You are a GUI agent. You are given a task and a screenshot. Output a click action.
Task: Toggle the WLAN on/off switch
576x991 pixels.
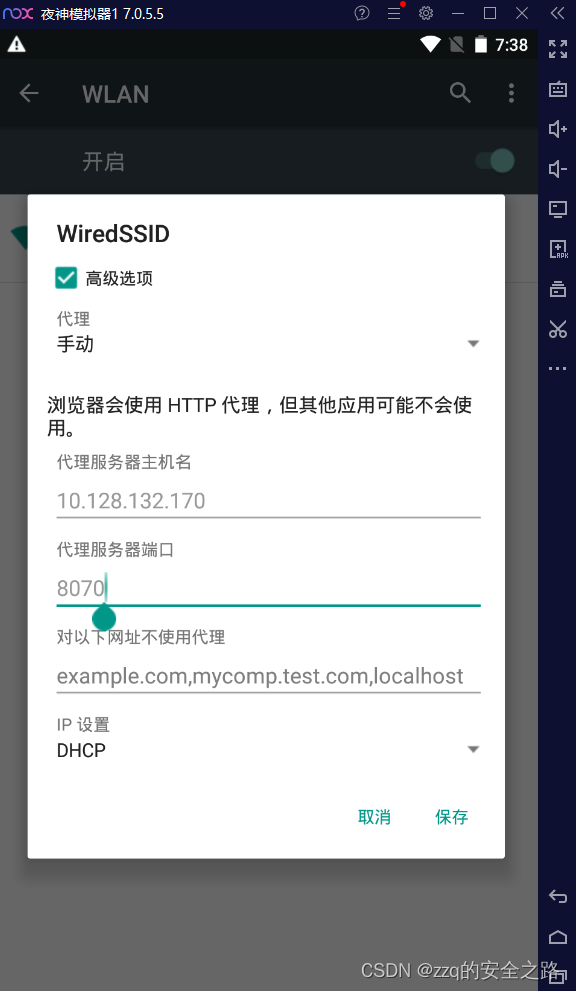494,160
